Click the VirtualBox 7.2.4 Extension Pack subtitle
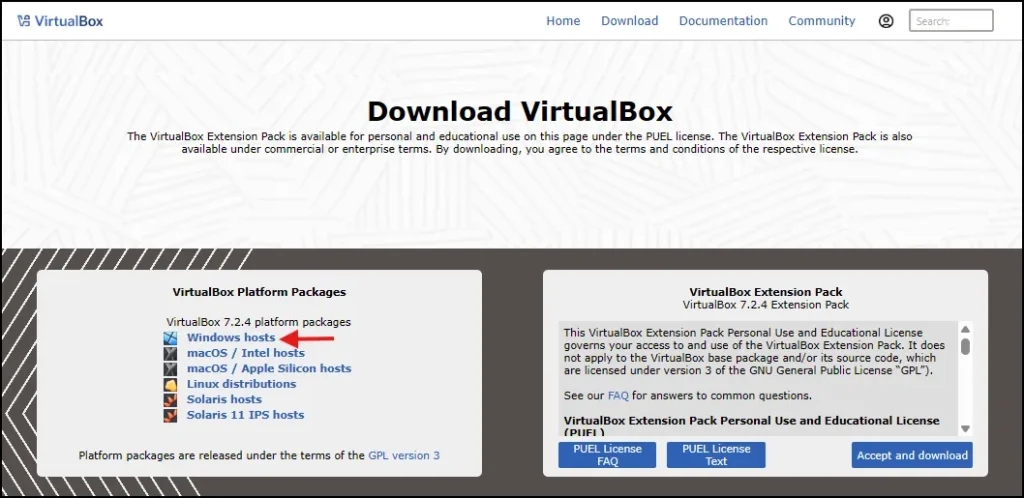Screen dimensions: 1024x498 click(766, 305)
